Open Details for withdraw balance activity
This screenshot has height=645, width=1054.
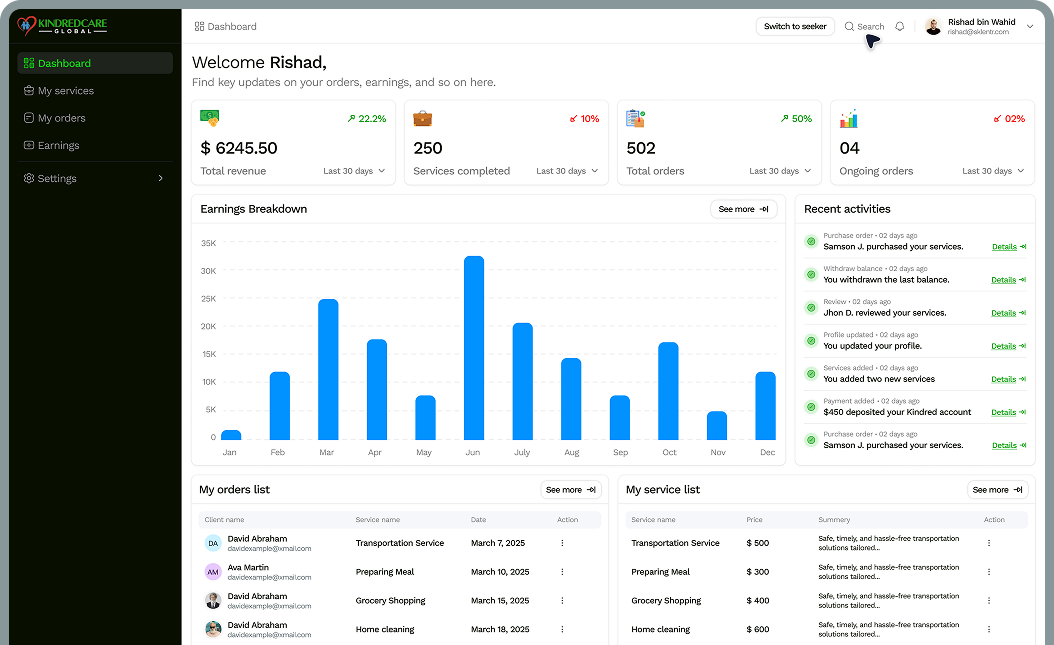[1008, 280]
